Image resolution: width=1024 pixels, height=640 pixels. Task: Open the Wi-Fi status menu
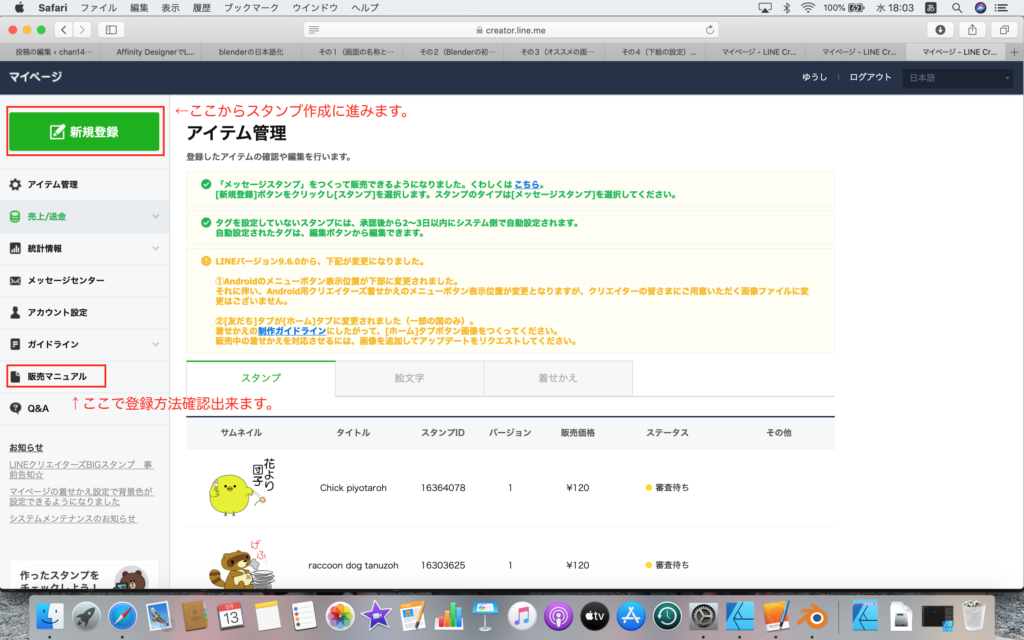[808, 8]
